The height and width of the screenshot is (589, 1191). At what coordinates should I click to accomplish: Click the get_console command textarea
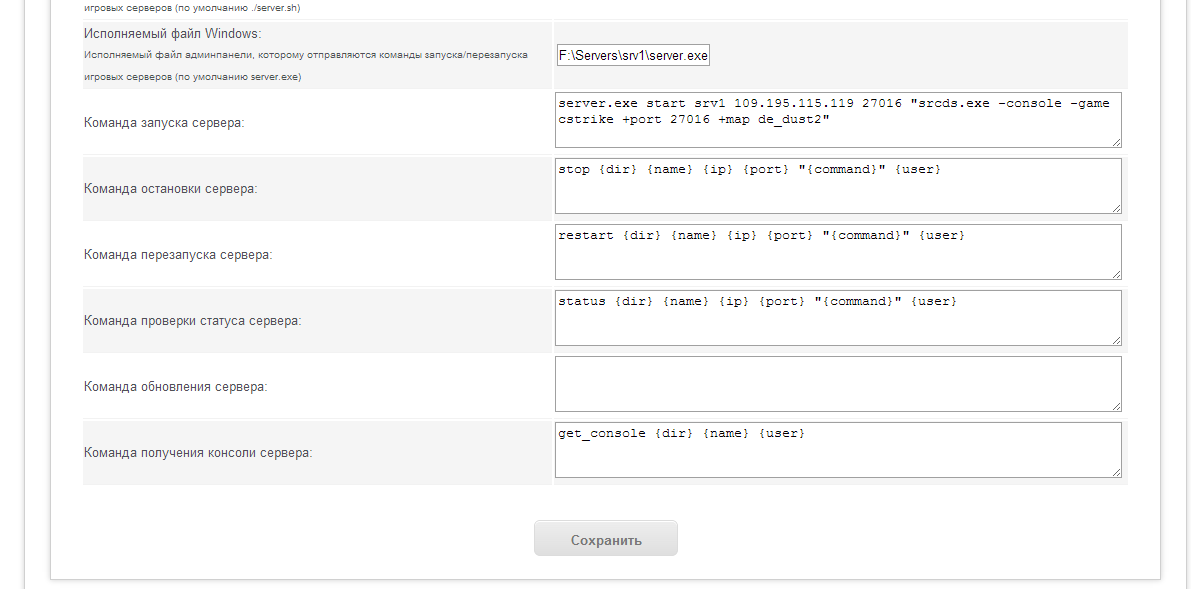point(838,450)
